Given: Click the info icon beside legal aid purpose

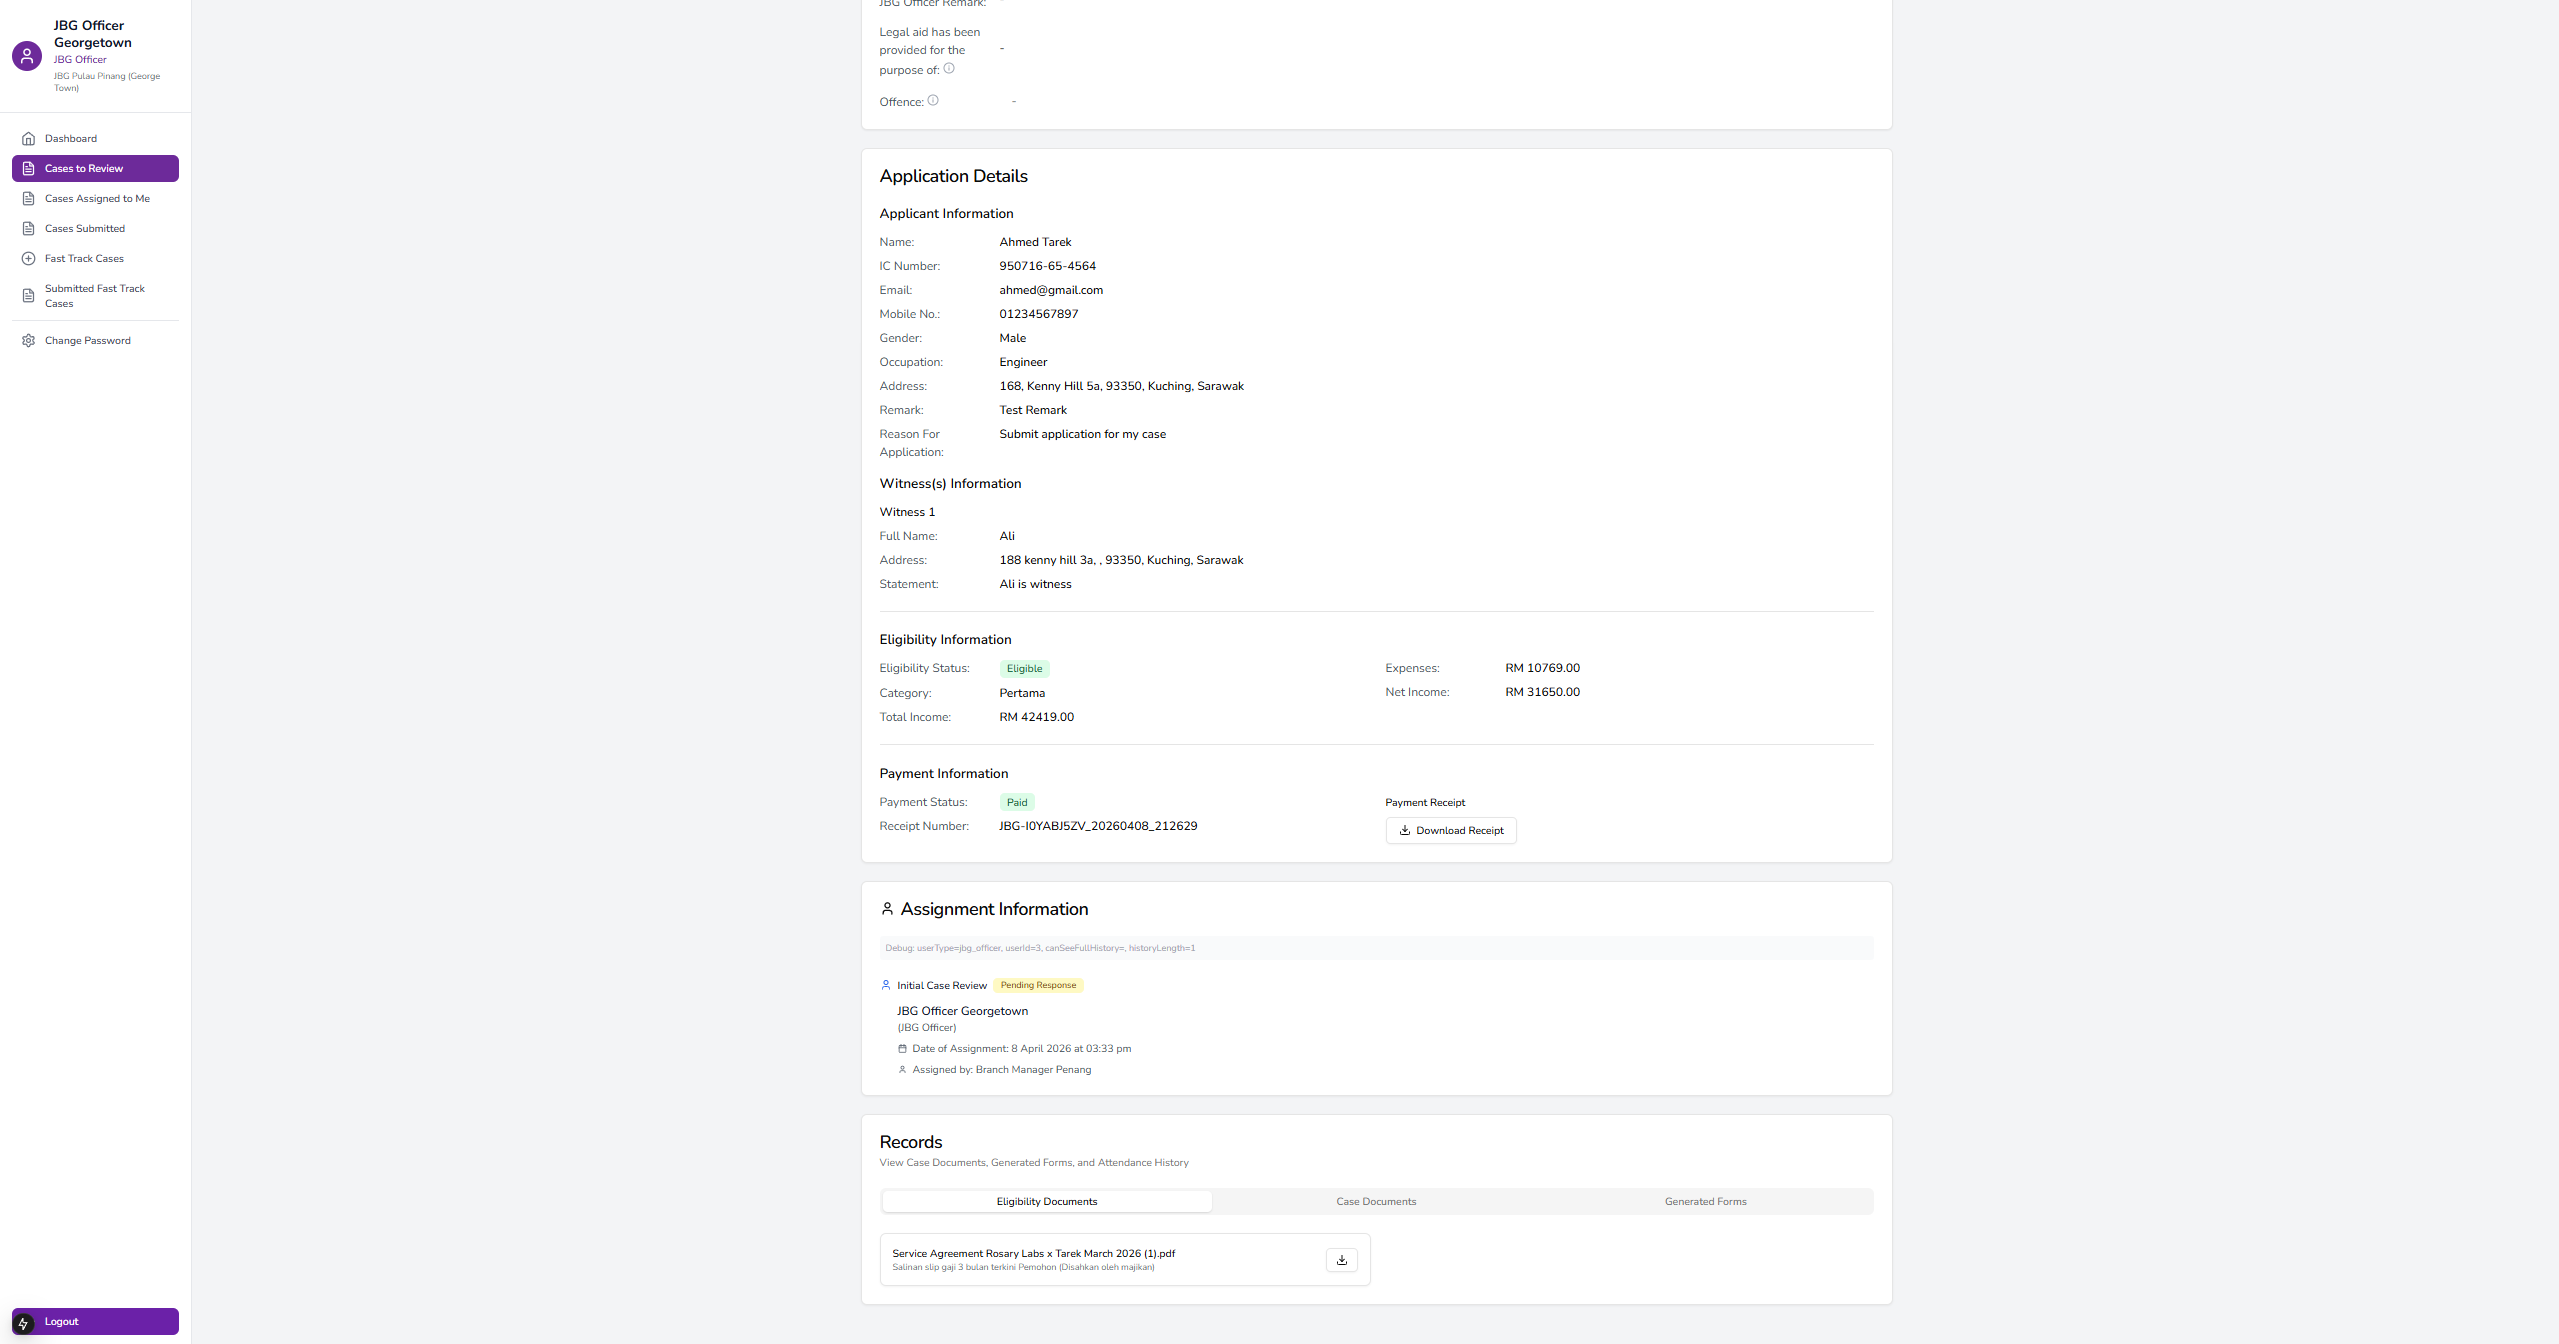Looking at the screenshot, I should [x=949, y=69].
